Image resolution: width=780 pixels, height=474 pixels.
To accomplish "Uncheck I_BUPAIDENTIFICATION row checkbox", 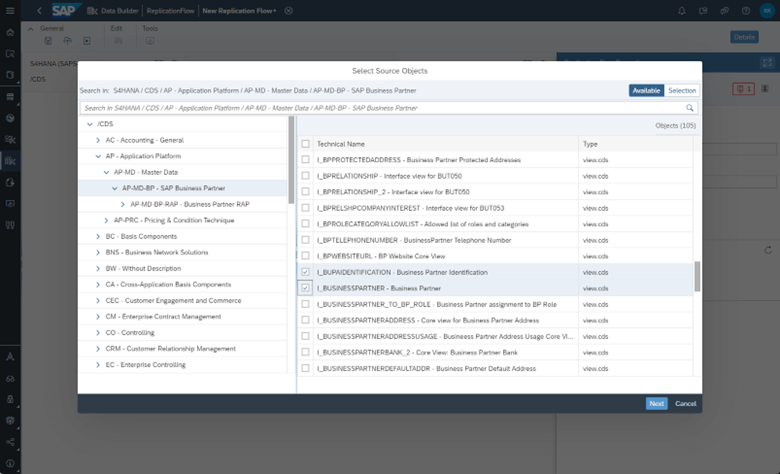I will pos(305,272).
